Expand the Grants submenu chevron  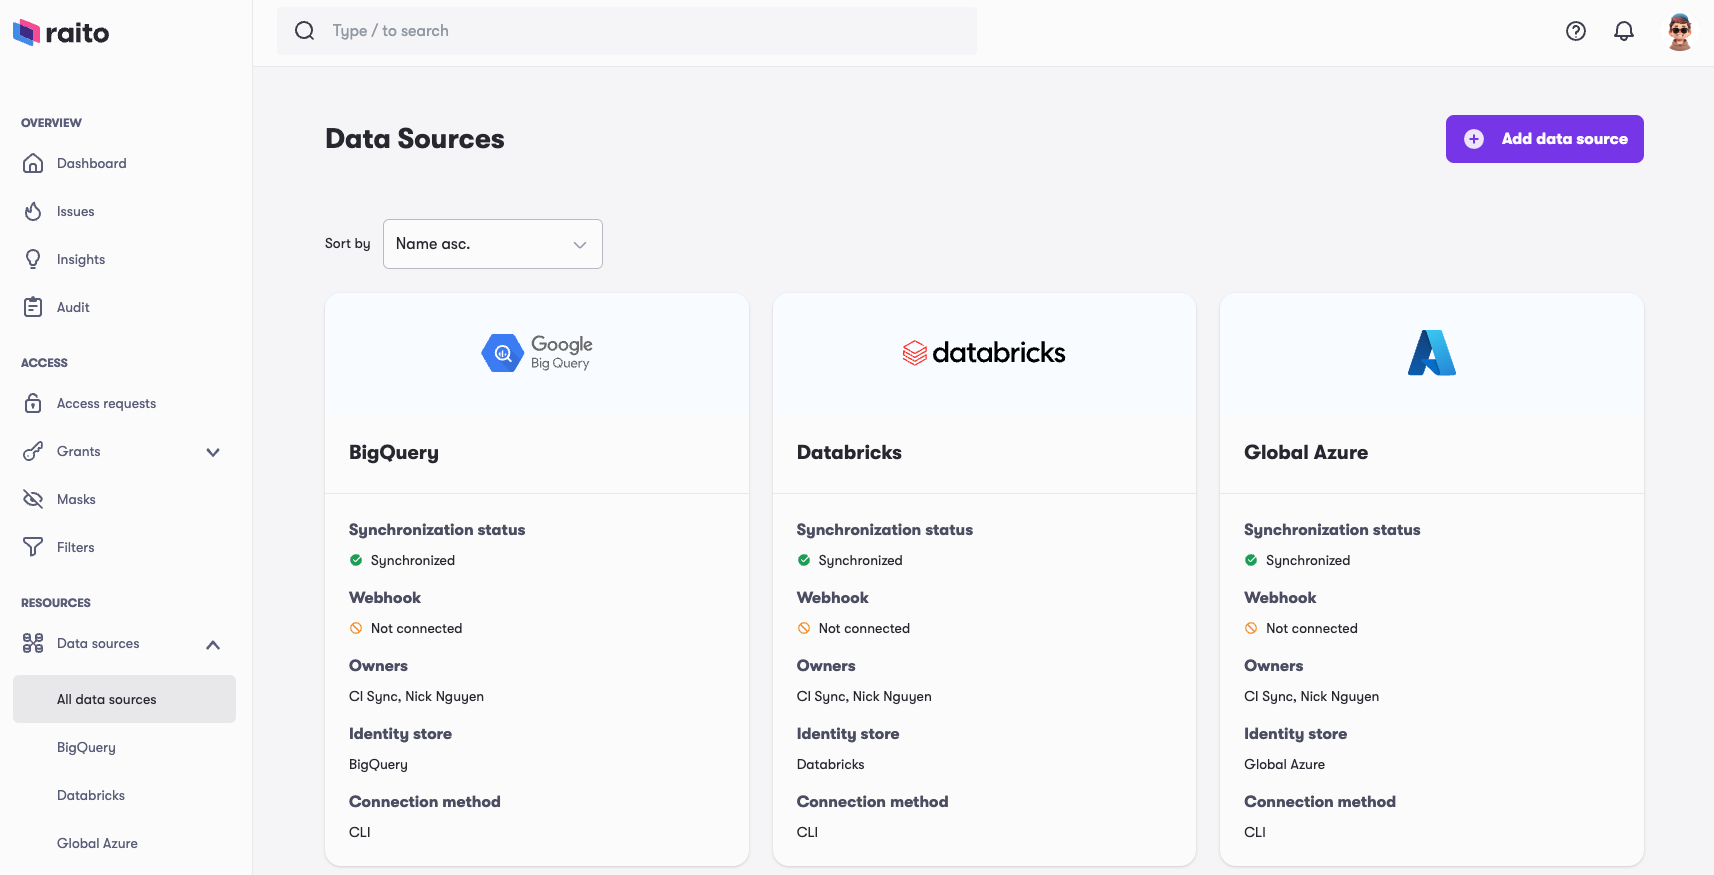point(213,452)
